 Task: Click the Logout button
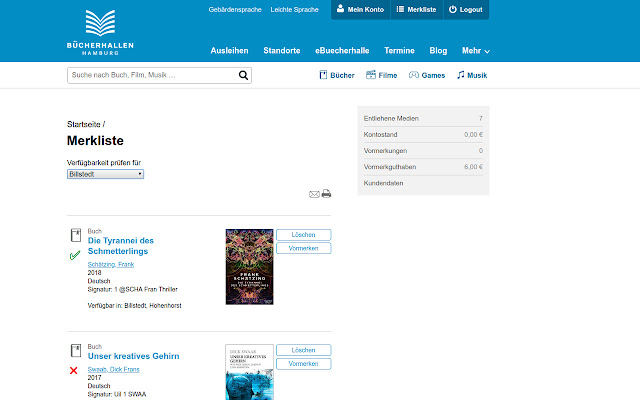pyautogui.click(x=466, y=9)
